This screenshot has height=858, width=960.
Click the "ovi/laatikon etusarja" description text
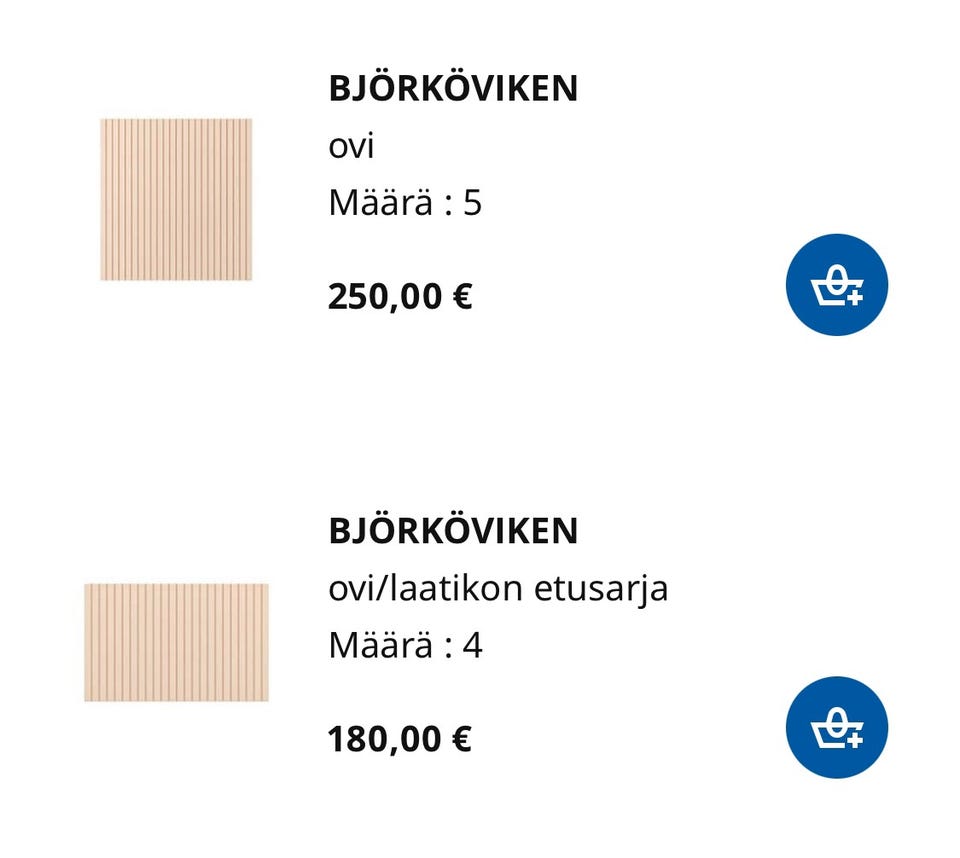(498, 588)
